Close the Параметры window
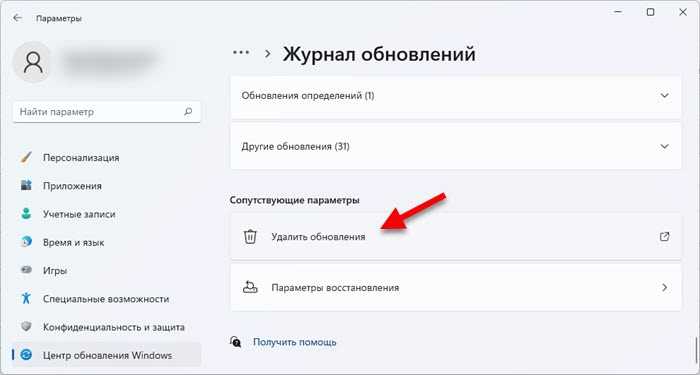Image resolution: width=700 pixels, height=375 pixels. pos(683,12)
